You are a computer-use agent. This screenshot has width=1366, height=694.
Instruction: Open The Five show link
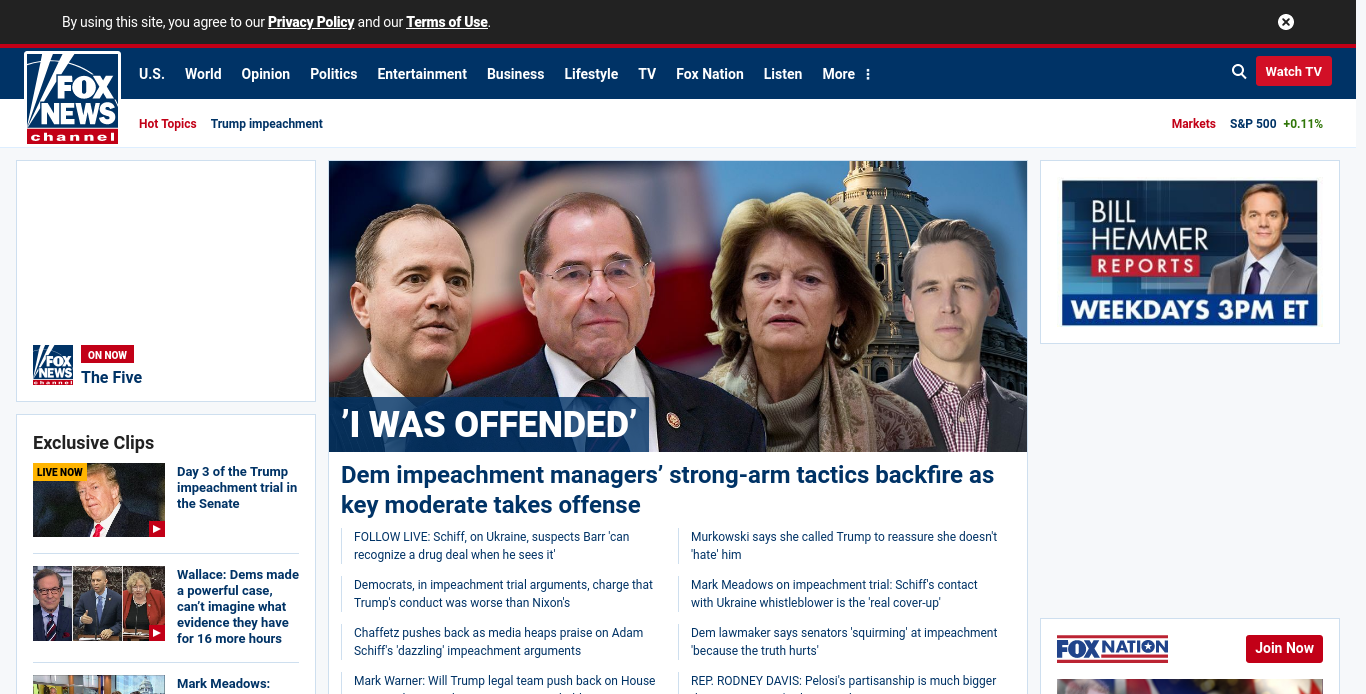(112, 377)
